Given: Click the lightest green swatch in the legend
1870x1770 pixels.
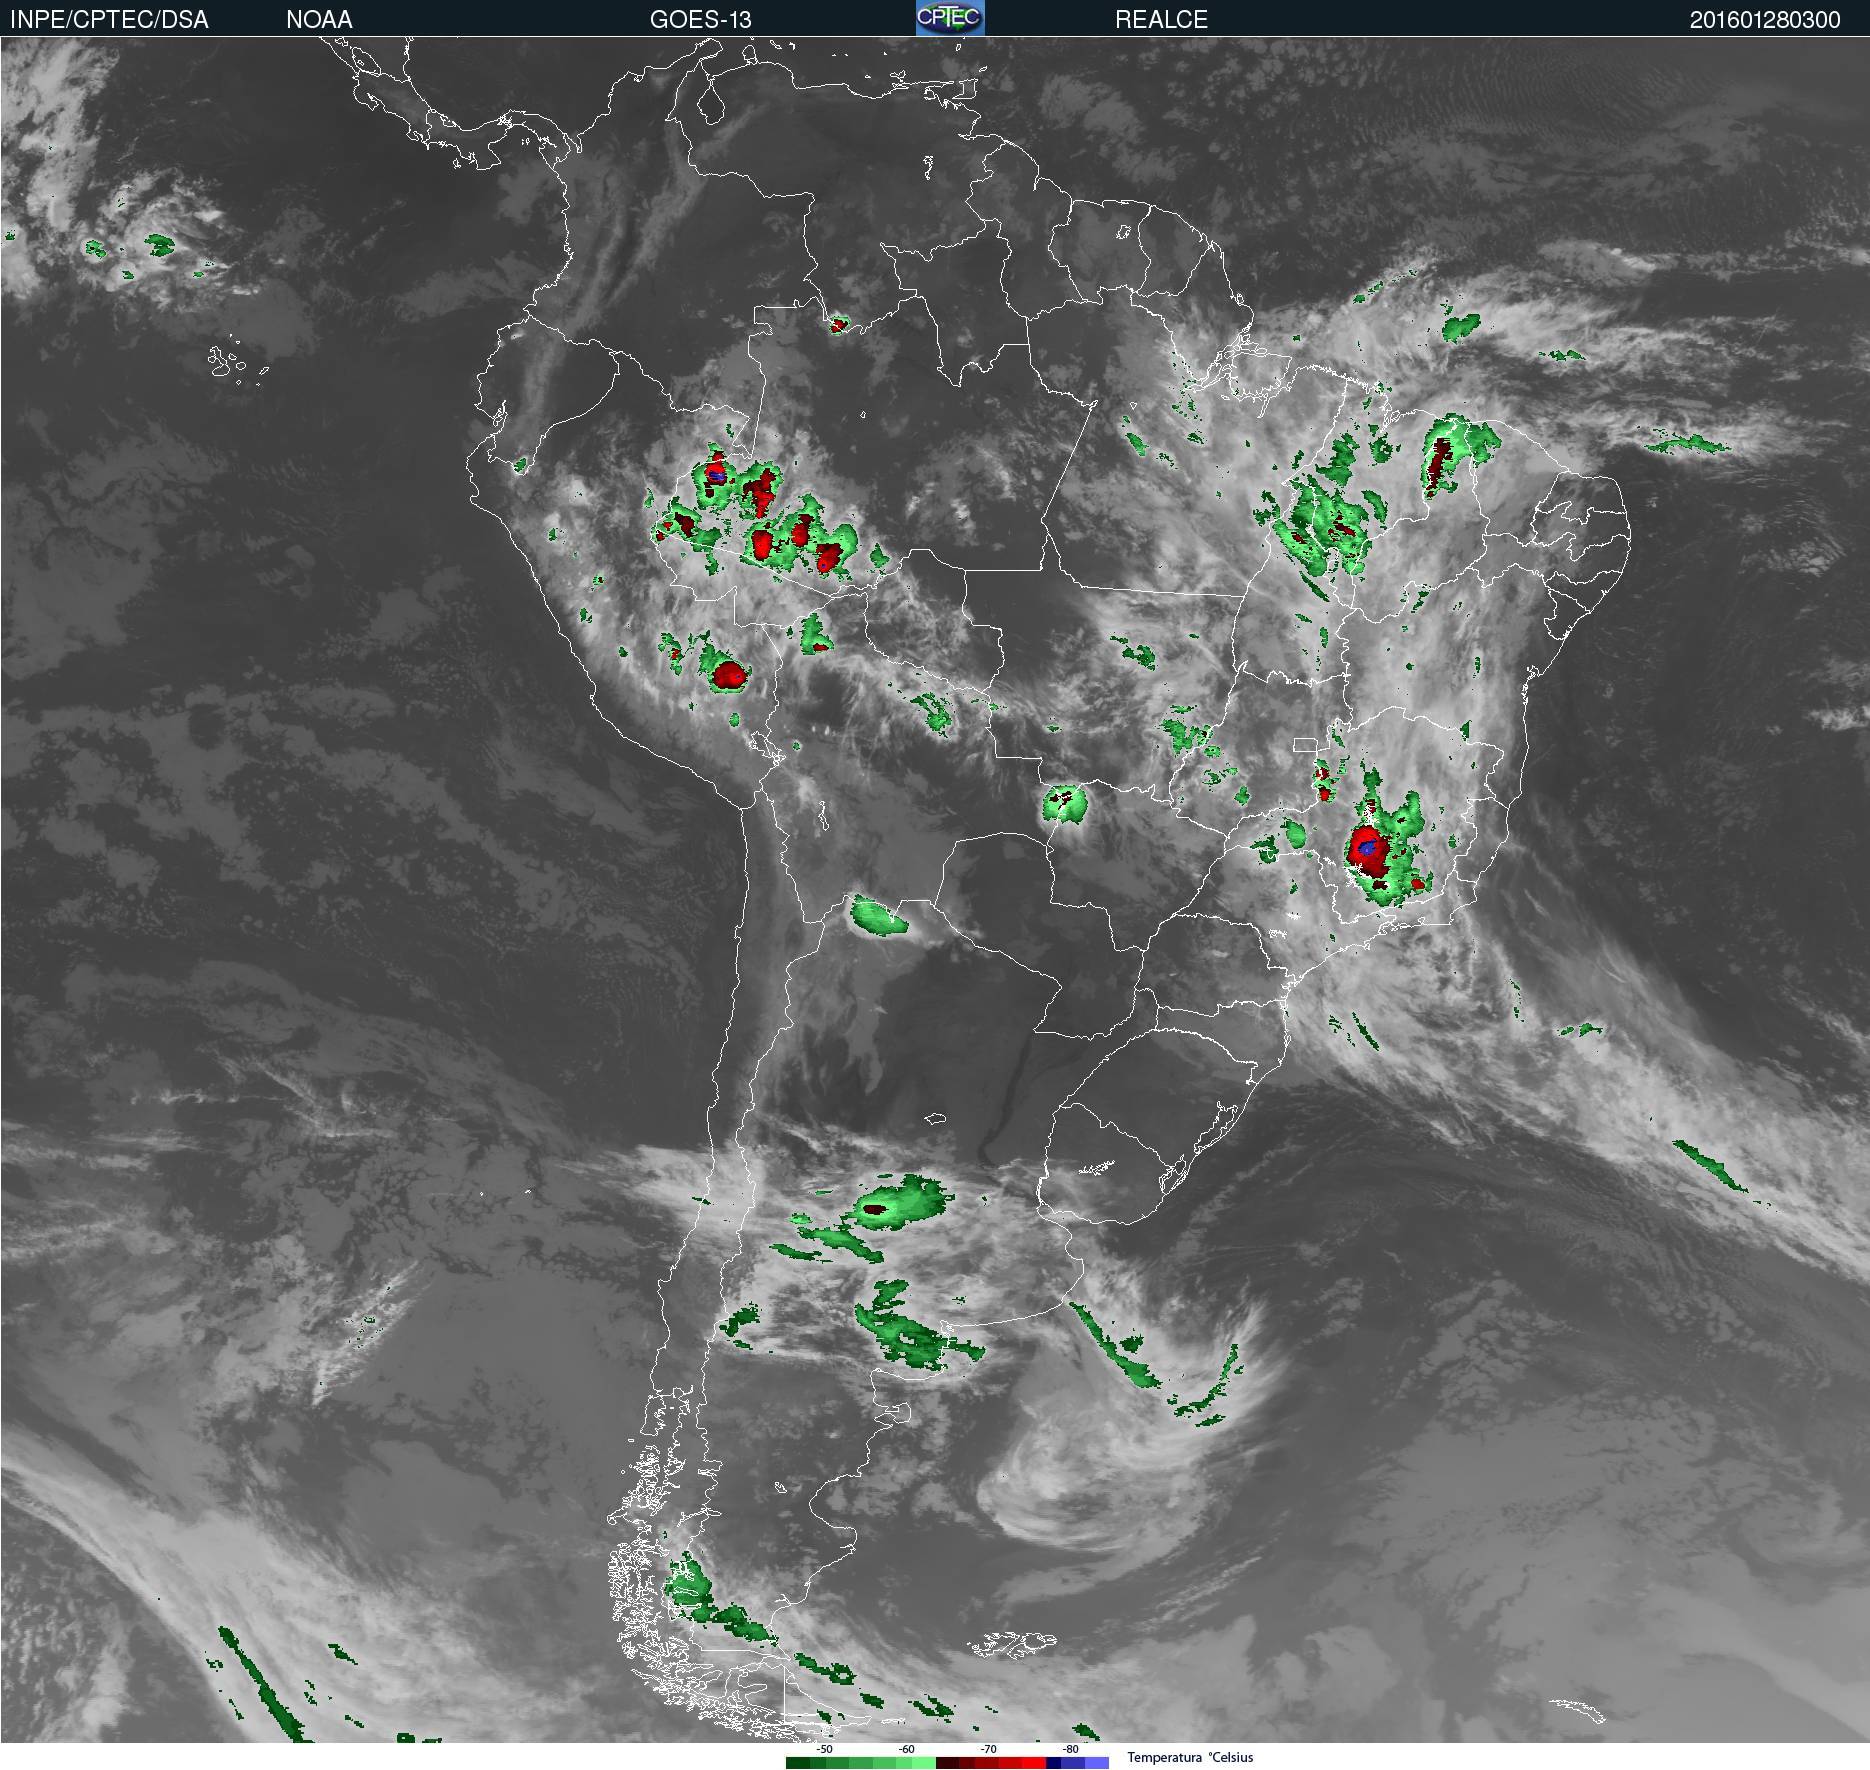Looking at the screenshot, I should (924, 1763).
